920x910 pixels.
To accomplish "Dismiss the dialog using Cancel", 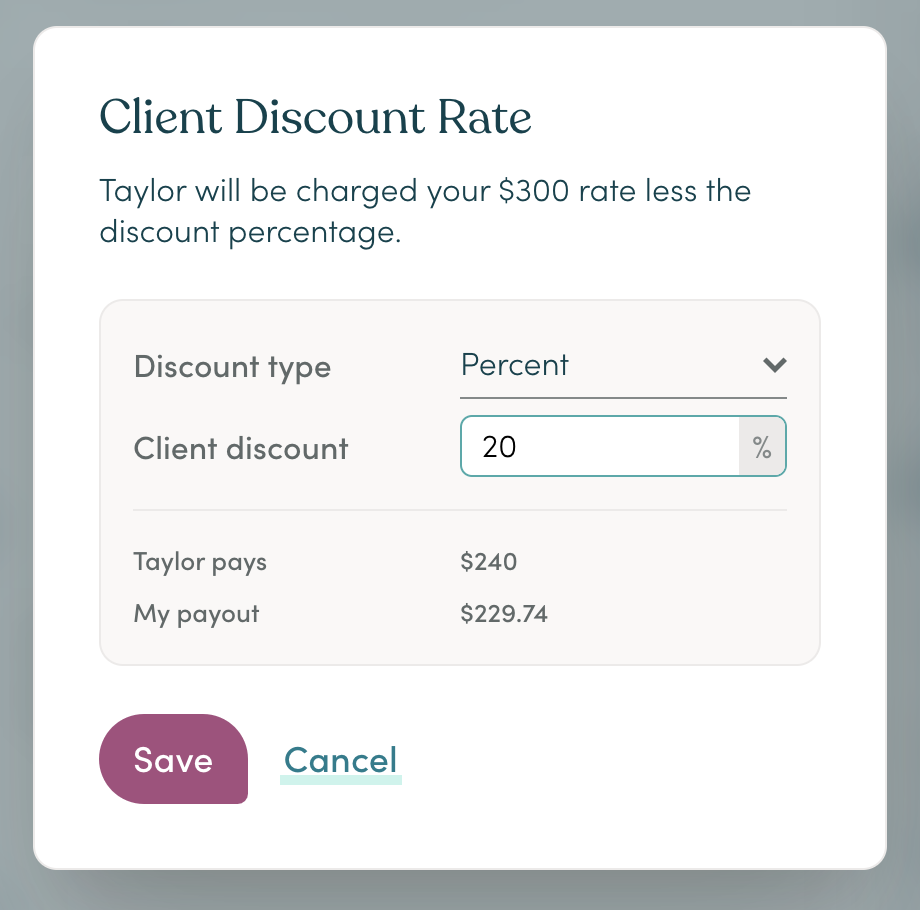I will click(340, 760).
